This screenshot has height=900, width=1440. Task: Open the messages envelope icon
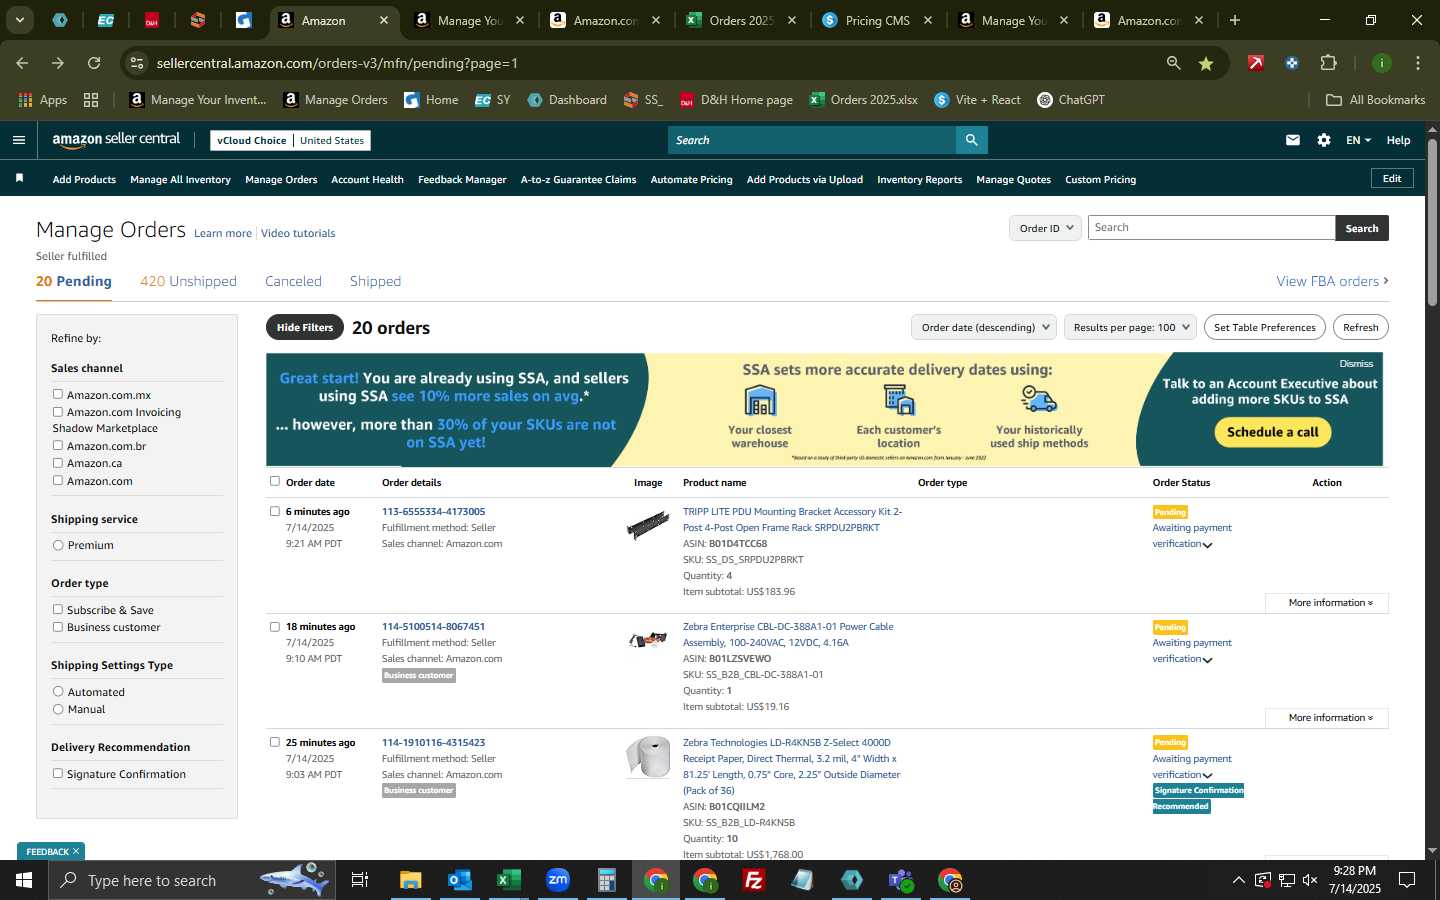[1293, 140]
